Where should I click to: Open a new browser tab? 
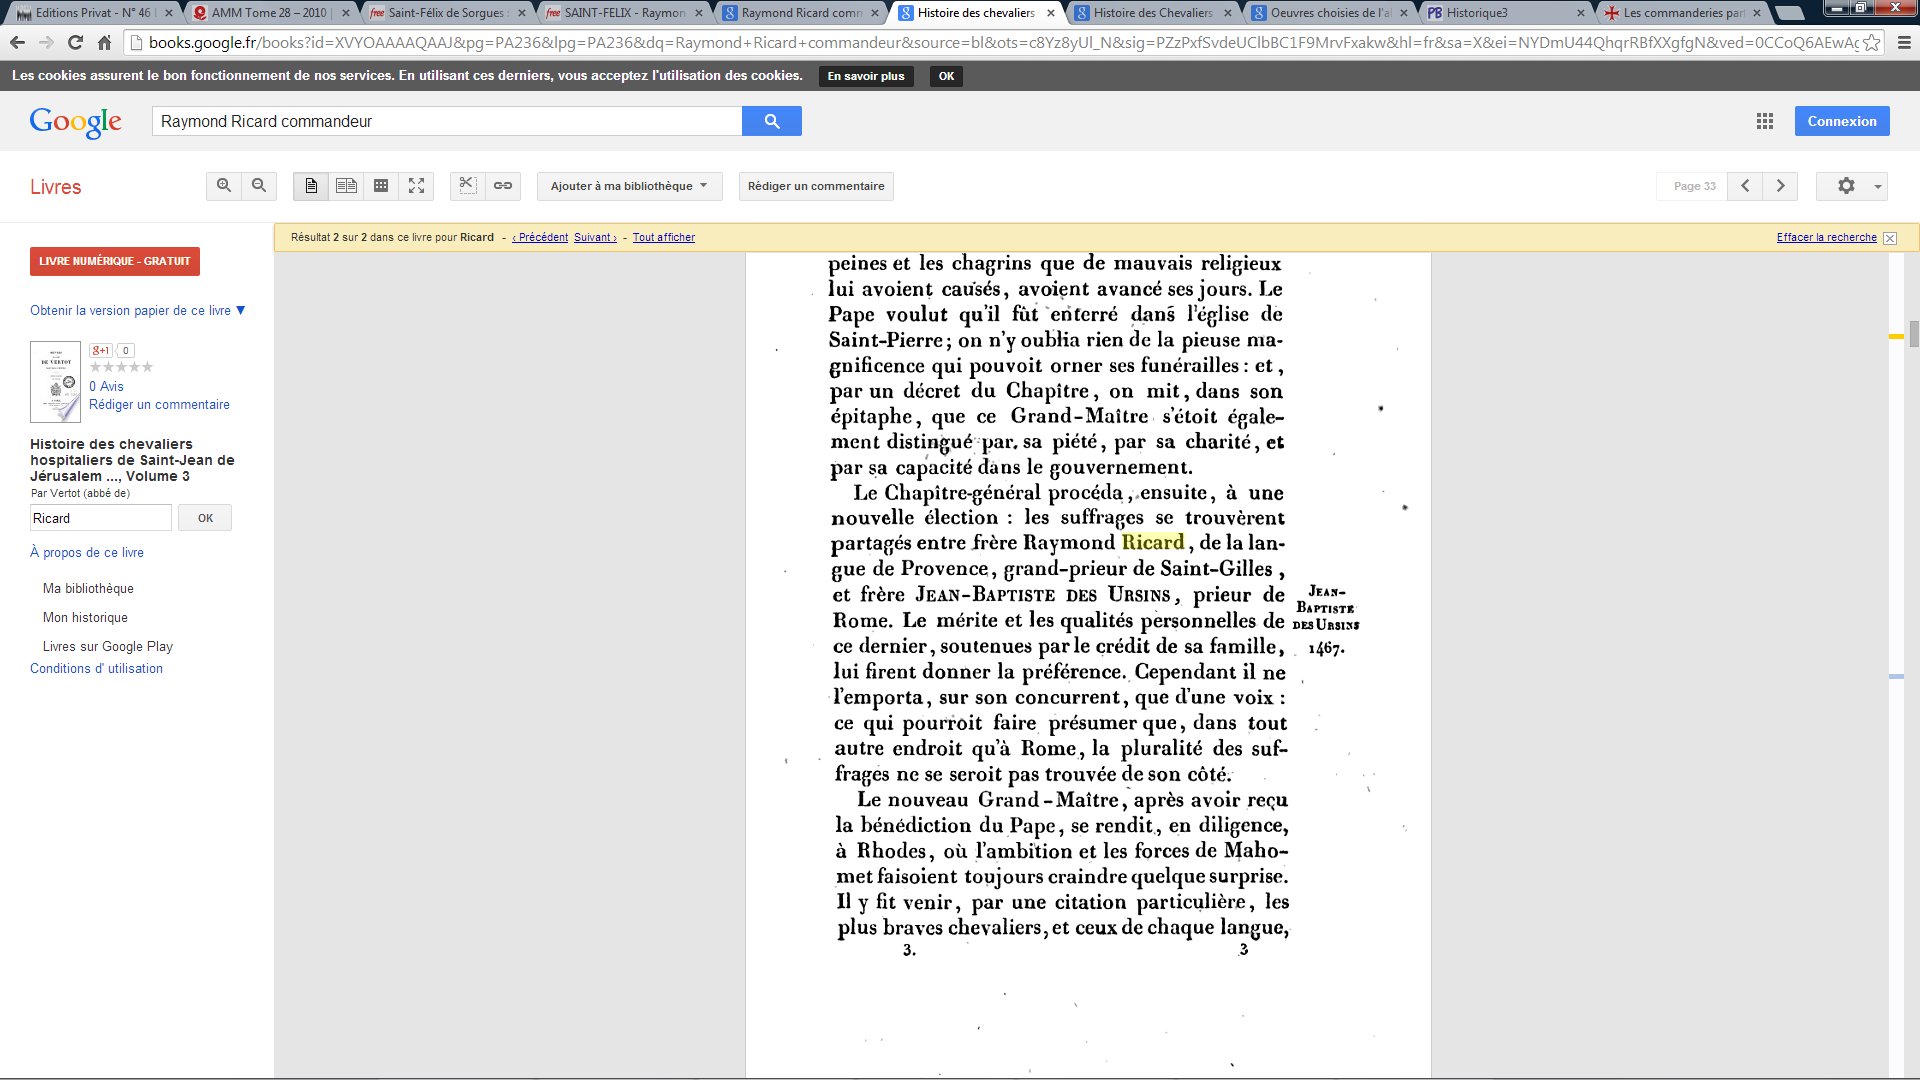pyautogui.click(x=1792, y=13)
